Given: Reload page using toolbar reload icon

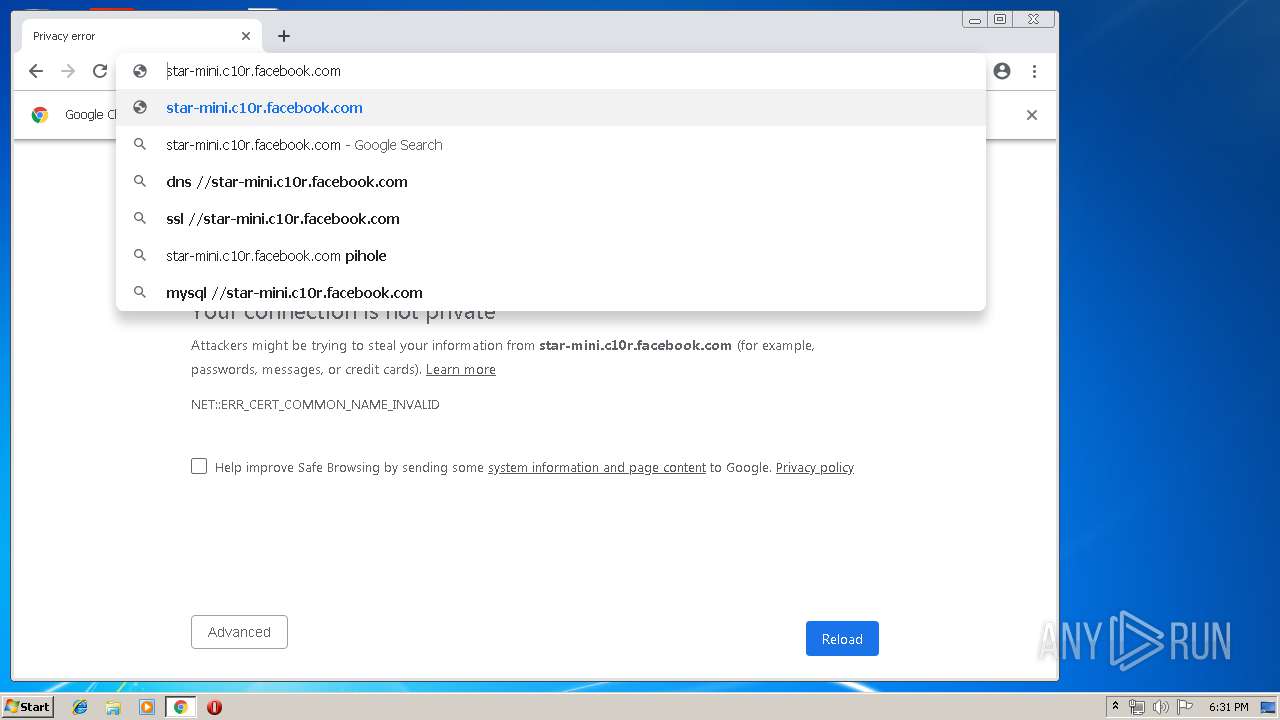Looking at the screenshot, I should pos(100,71).
